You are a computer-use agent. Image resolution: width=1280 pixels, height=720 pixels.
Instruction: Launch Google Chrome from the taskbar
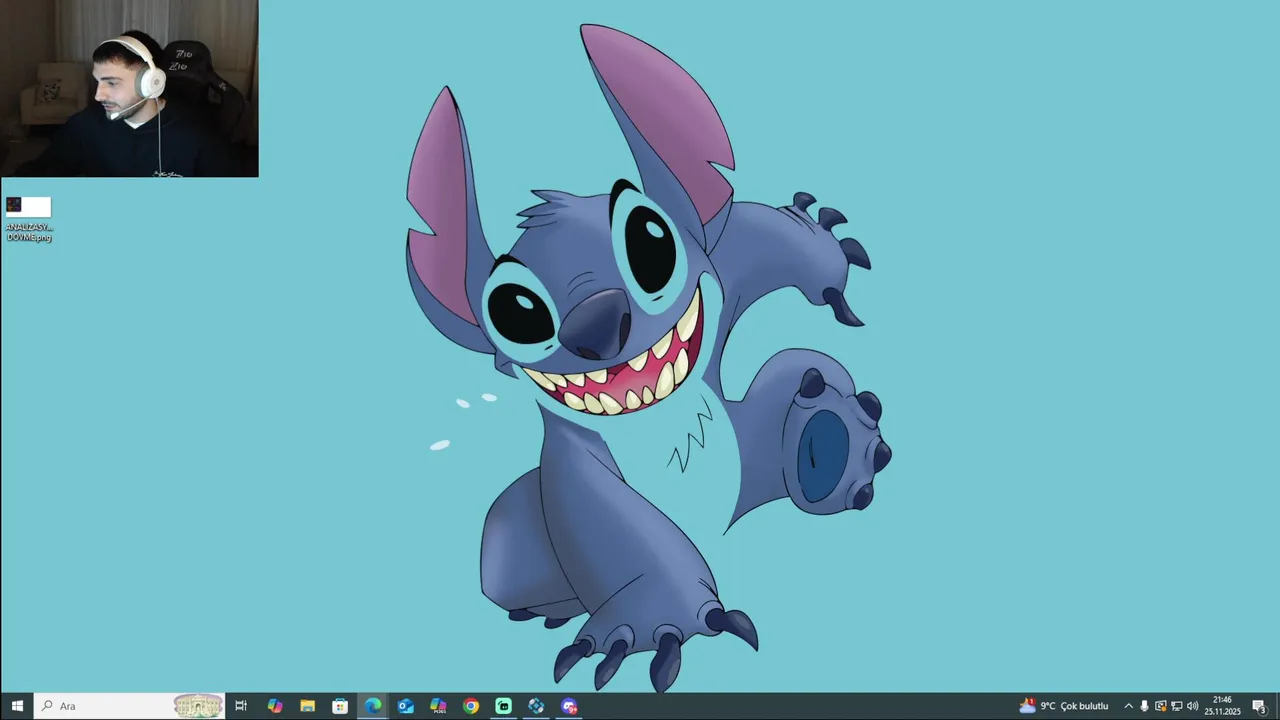[471, 706]
